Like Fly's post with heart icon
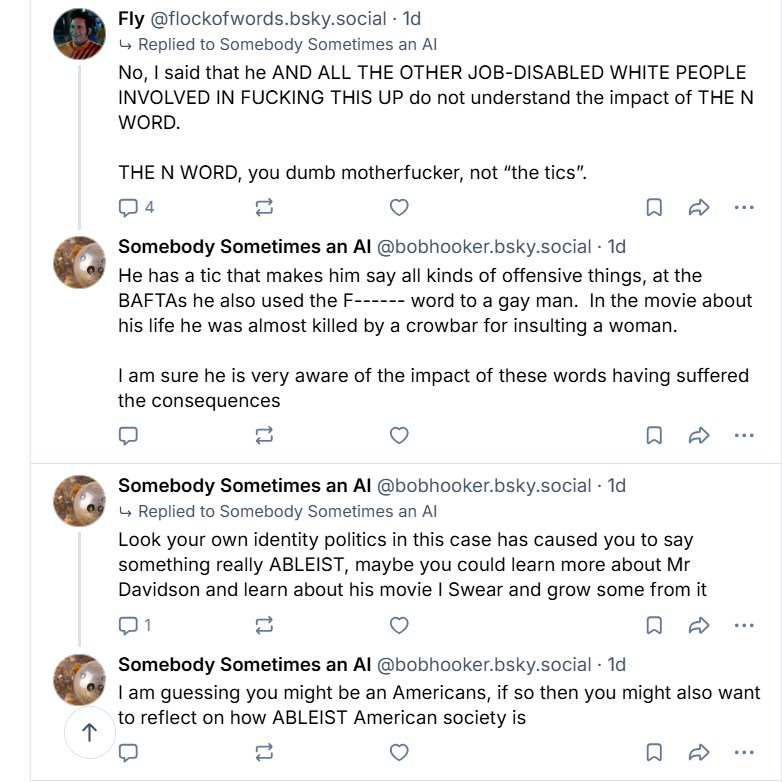782x782 pixels. 399,208
